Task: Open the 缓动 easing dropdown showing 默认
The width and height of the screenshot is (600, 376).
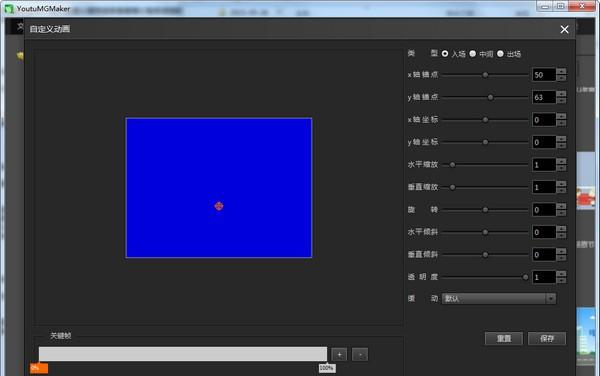Action: point(499,299)
